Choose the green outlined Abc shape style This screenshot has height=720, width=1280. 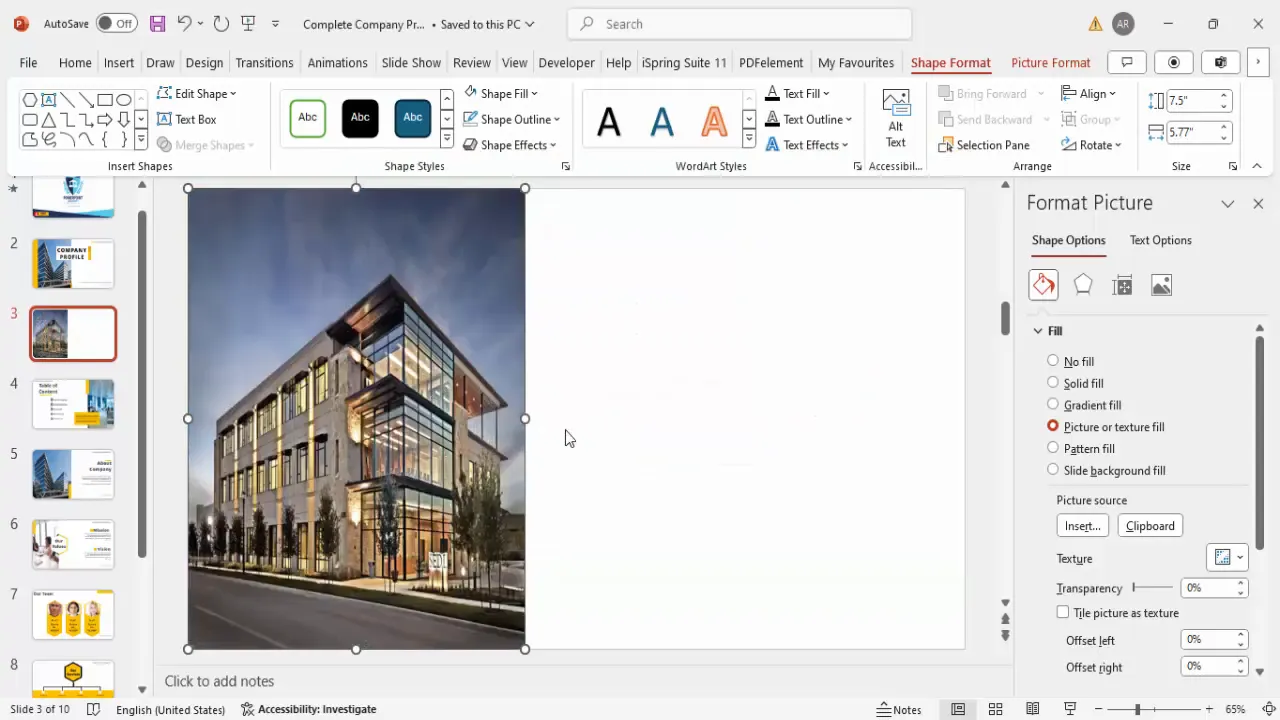pyautogui.click(x=308, y=118)
